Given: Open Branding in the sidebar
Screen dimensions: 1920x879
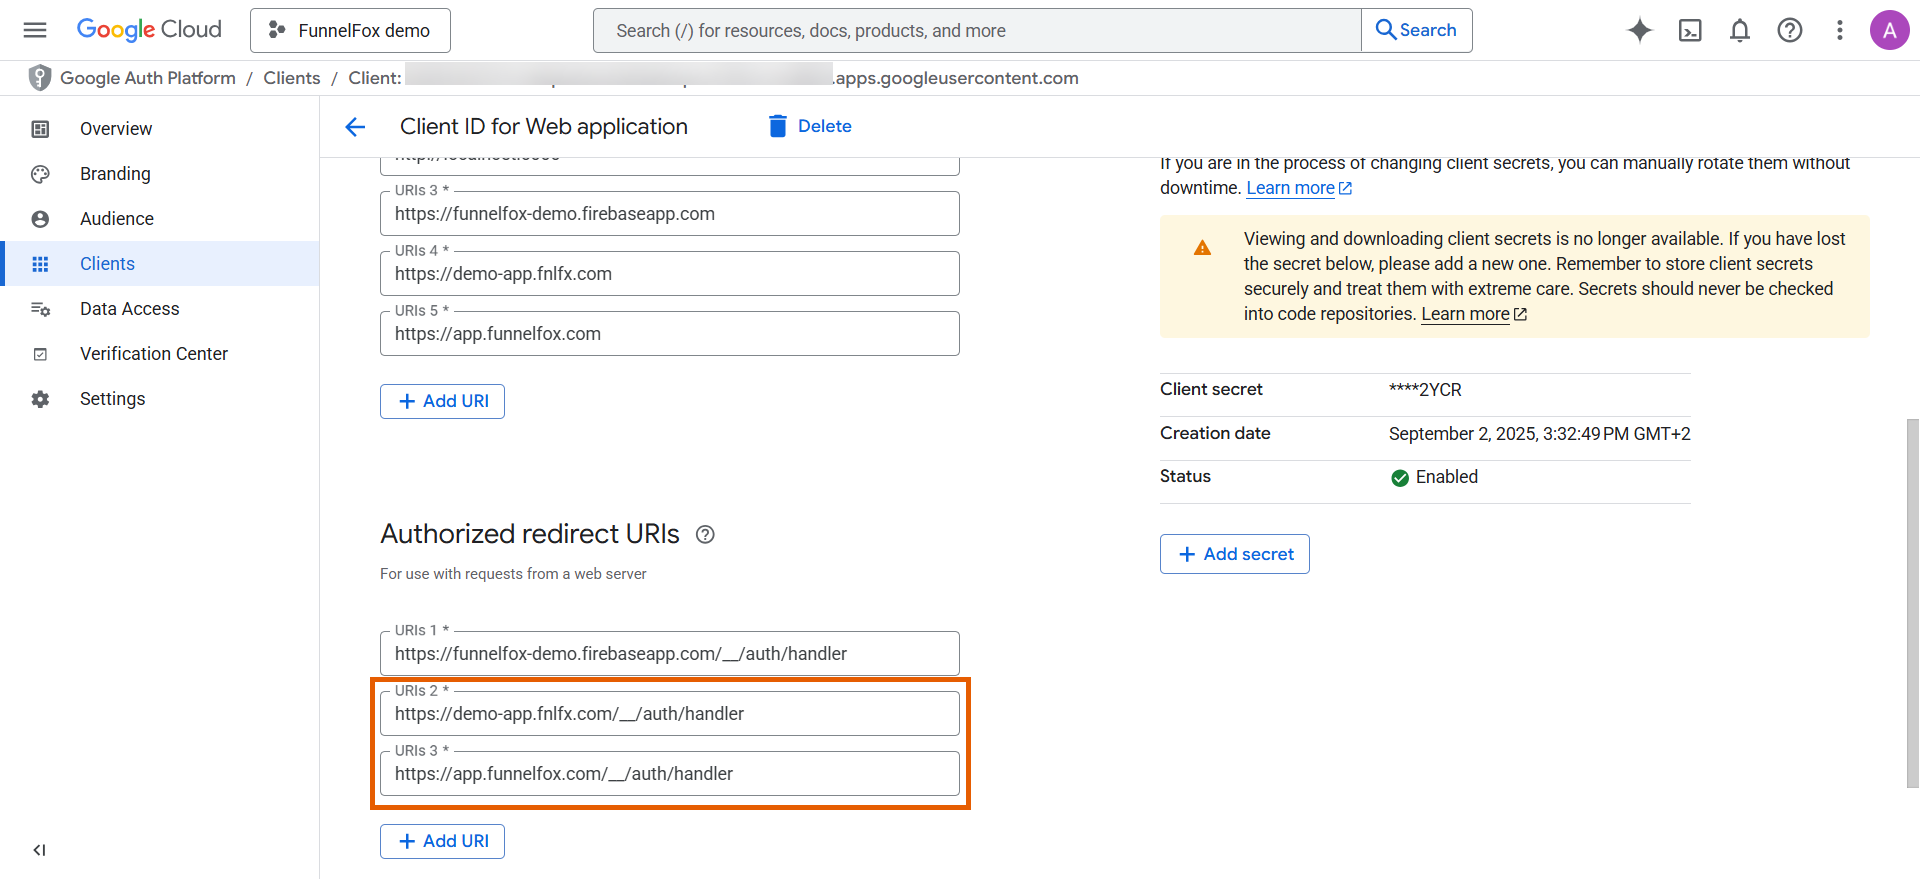Looking at the screenshot, I should (x=160, y=173).
